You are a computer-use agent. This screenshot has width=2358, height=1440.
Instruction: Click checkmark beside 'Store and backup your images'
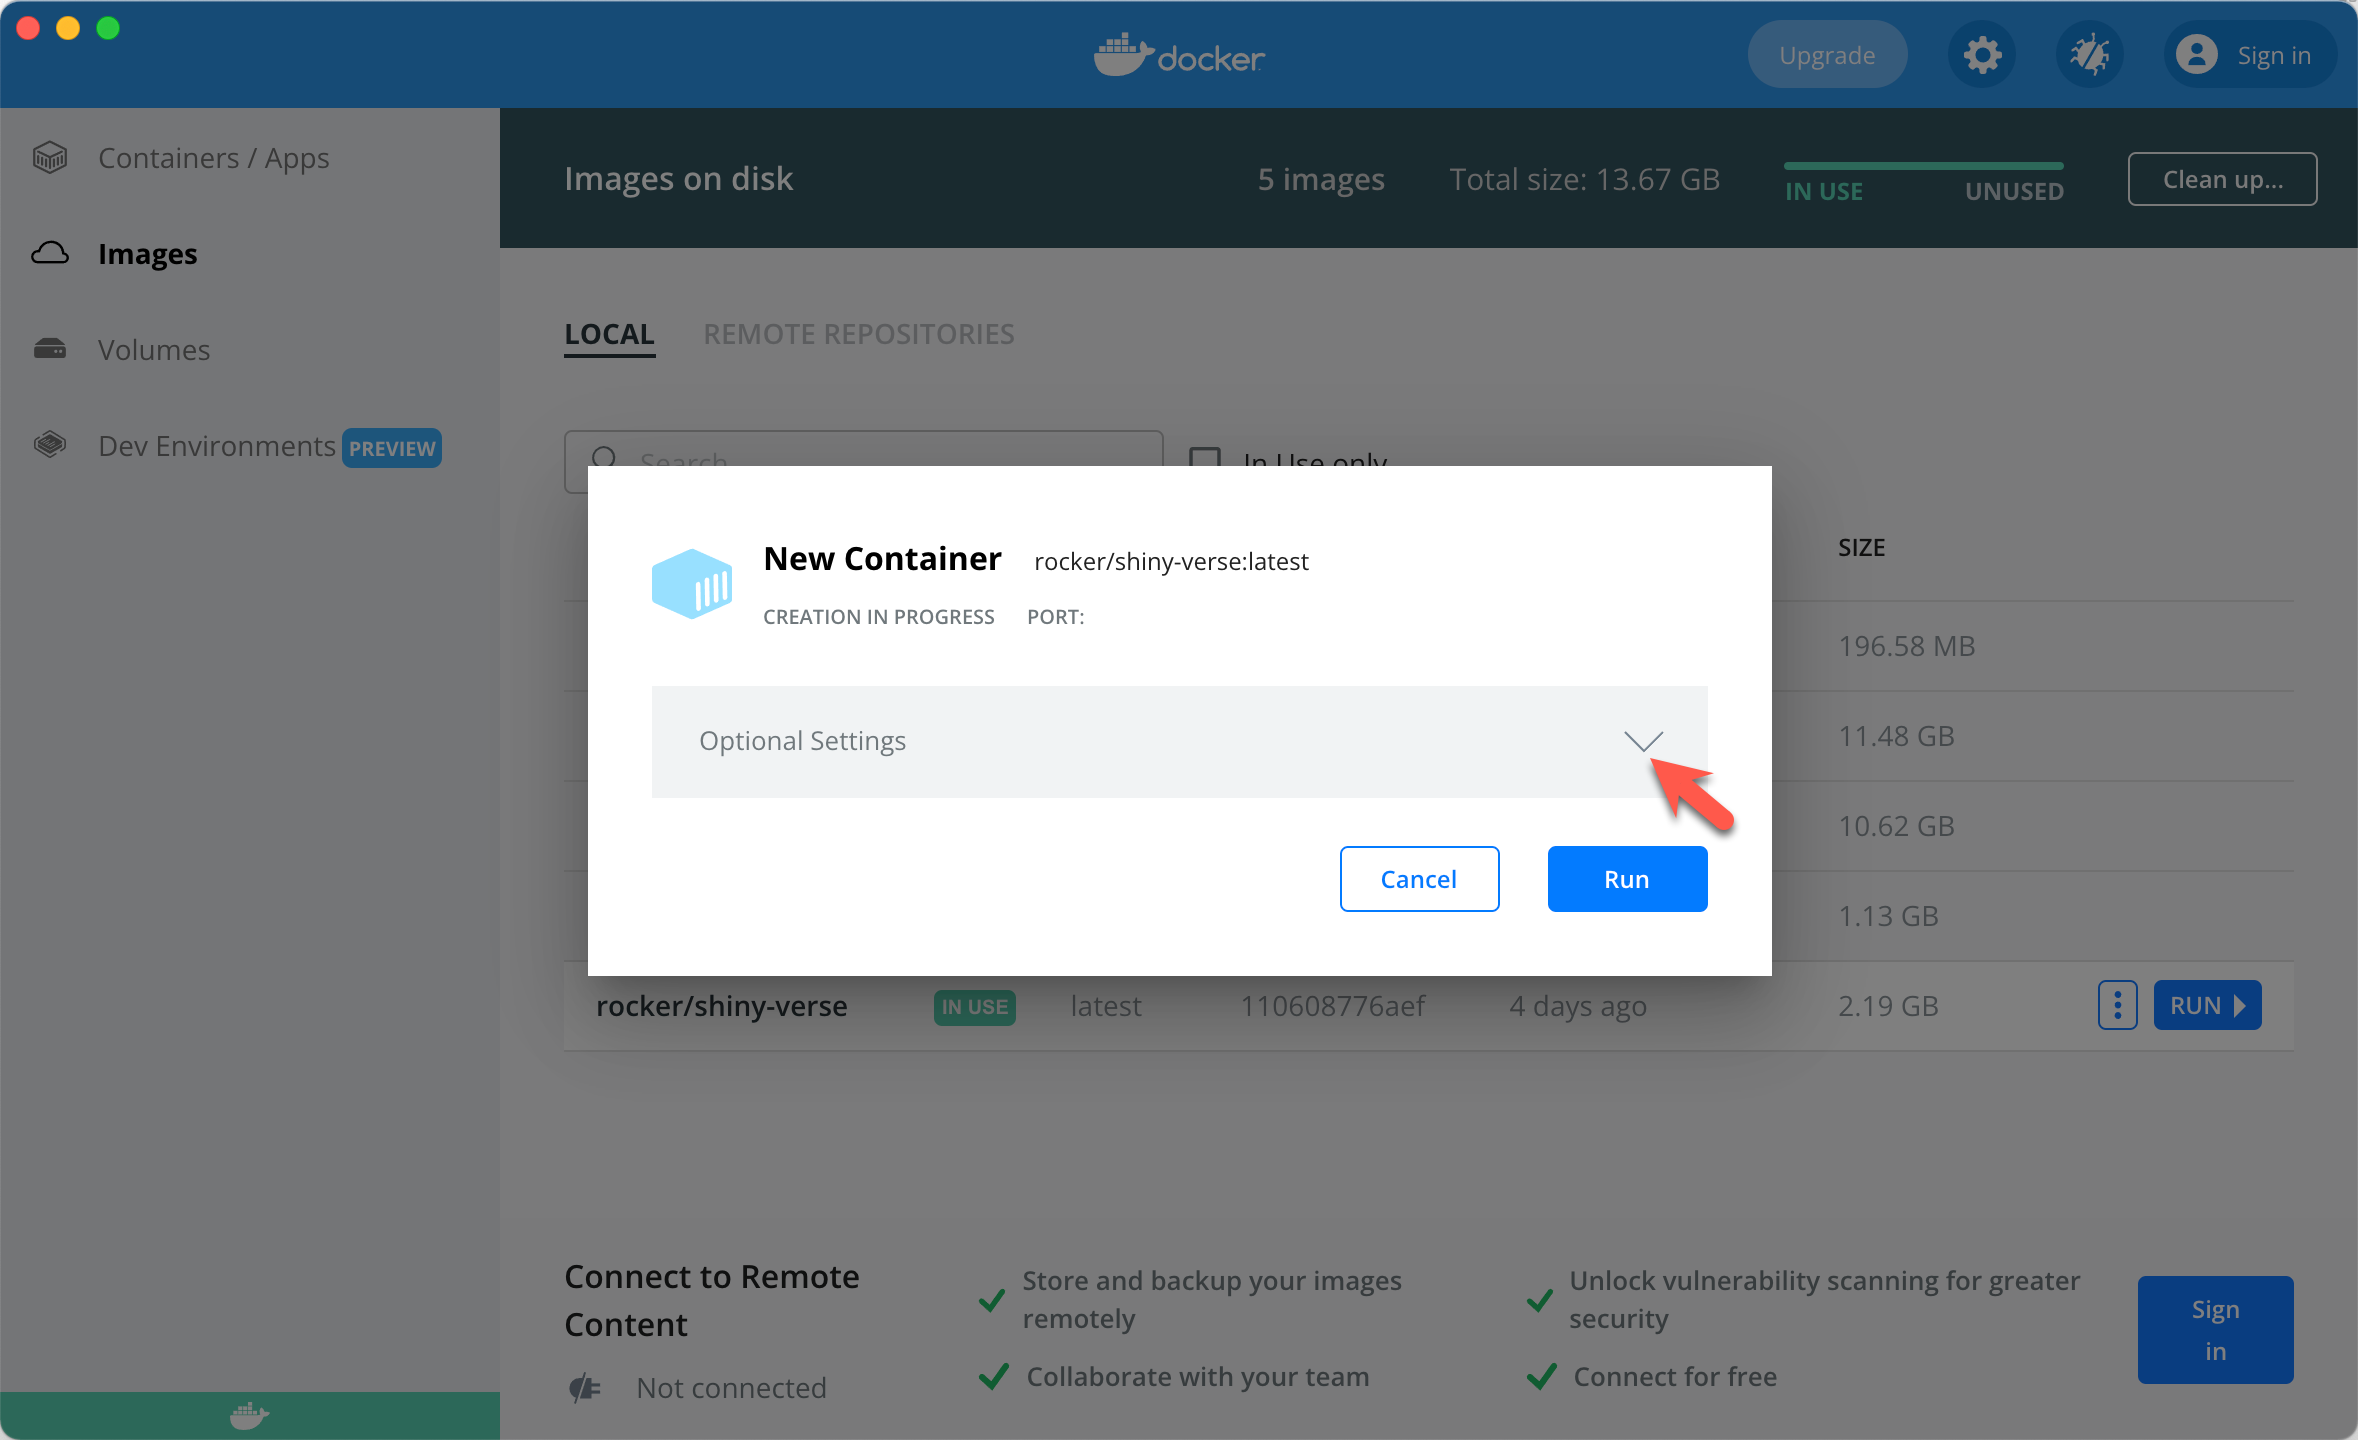[991, 1300]
